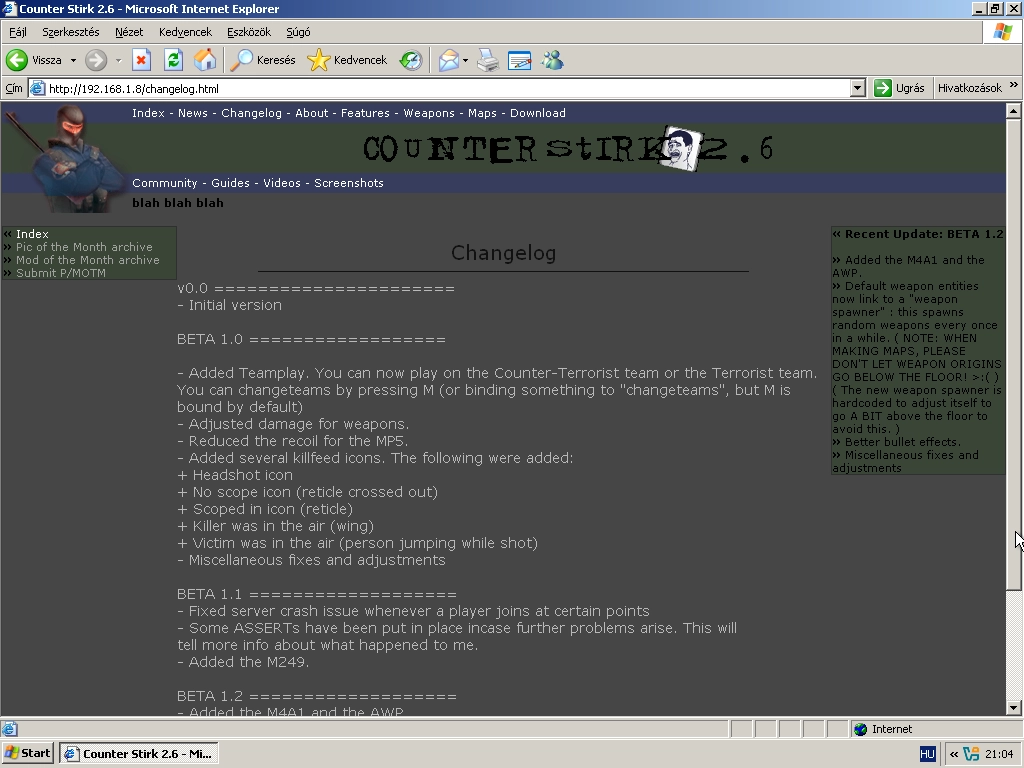Click the Changelog page heading
Screen dimensions: 1024x768
(504, 253)
